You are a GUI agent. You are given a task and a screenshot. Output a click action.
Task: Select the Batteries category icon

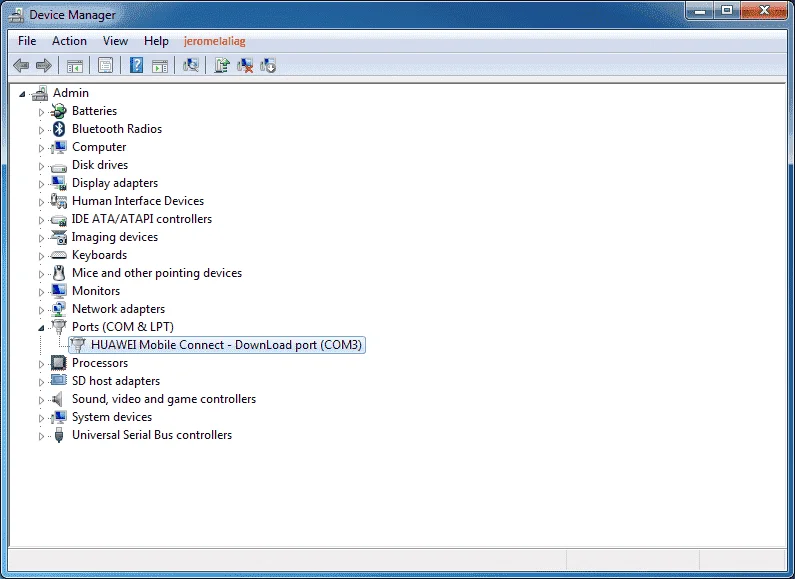pos(59,111)
